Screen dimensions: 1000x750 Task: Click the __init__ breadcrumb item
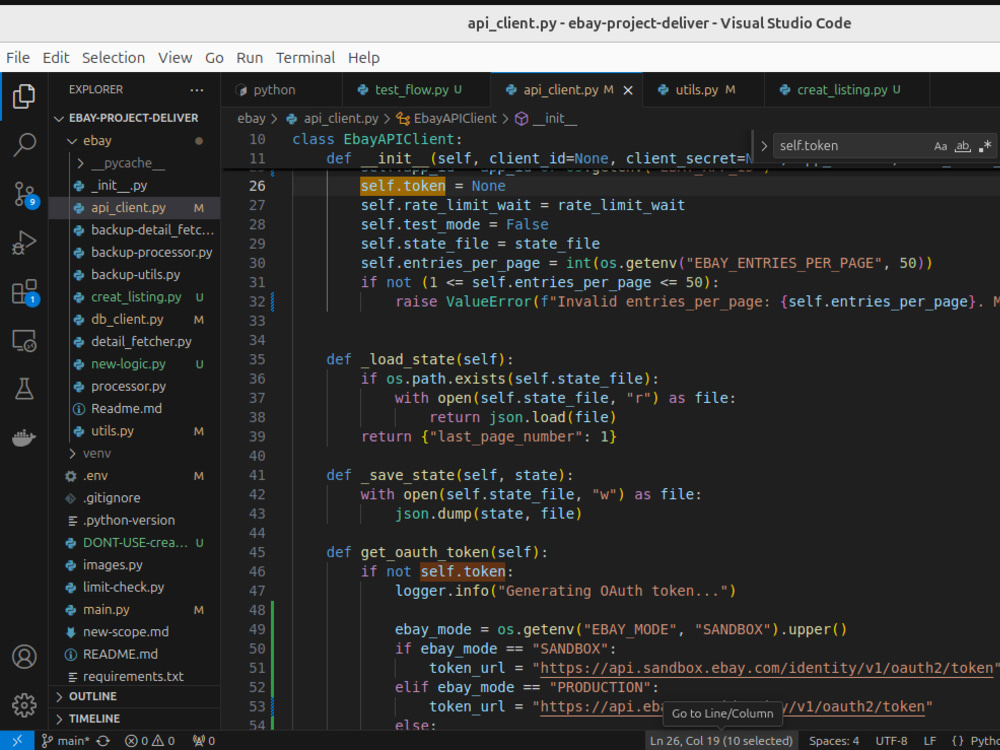[546, 119]
